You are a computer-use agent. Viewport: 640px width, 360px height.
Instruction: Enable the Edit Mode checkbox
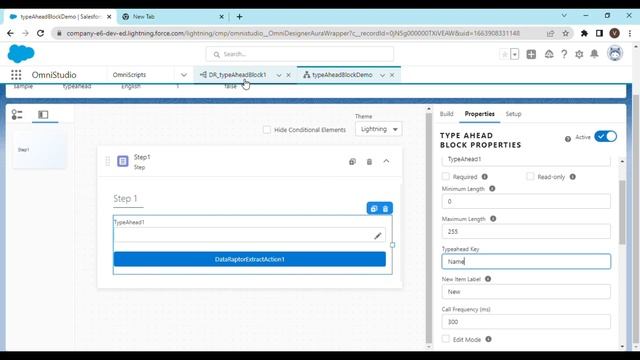coord(446,339)
